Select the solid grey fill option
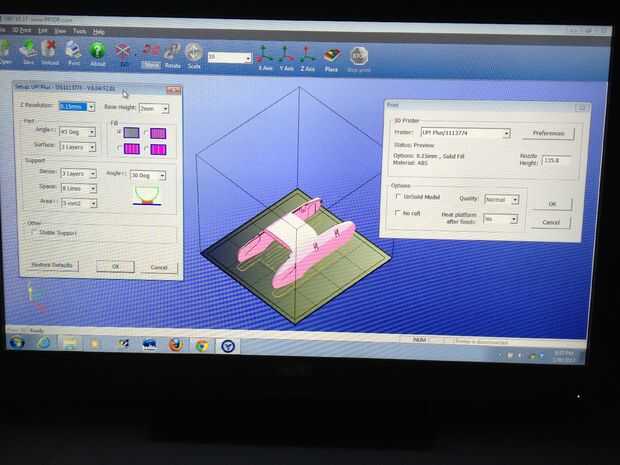Viewport: 620px width, 465px height. pos(131,133)
